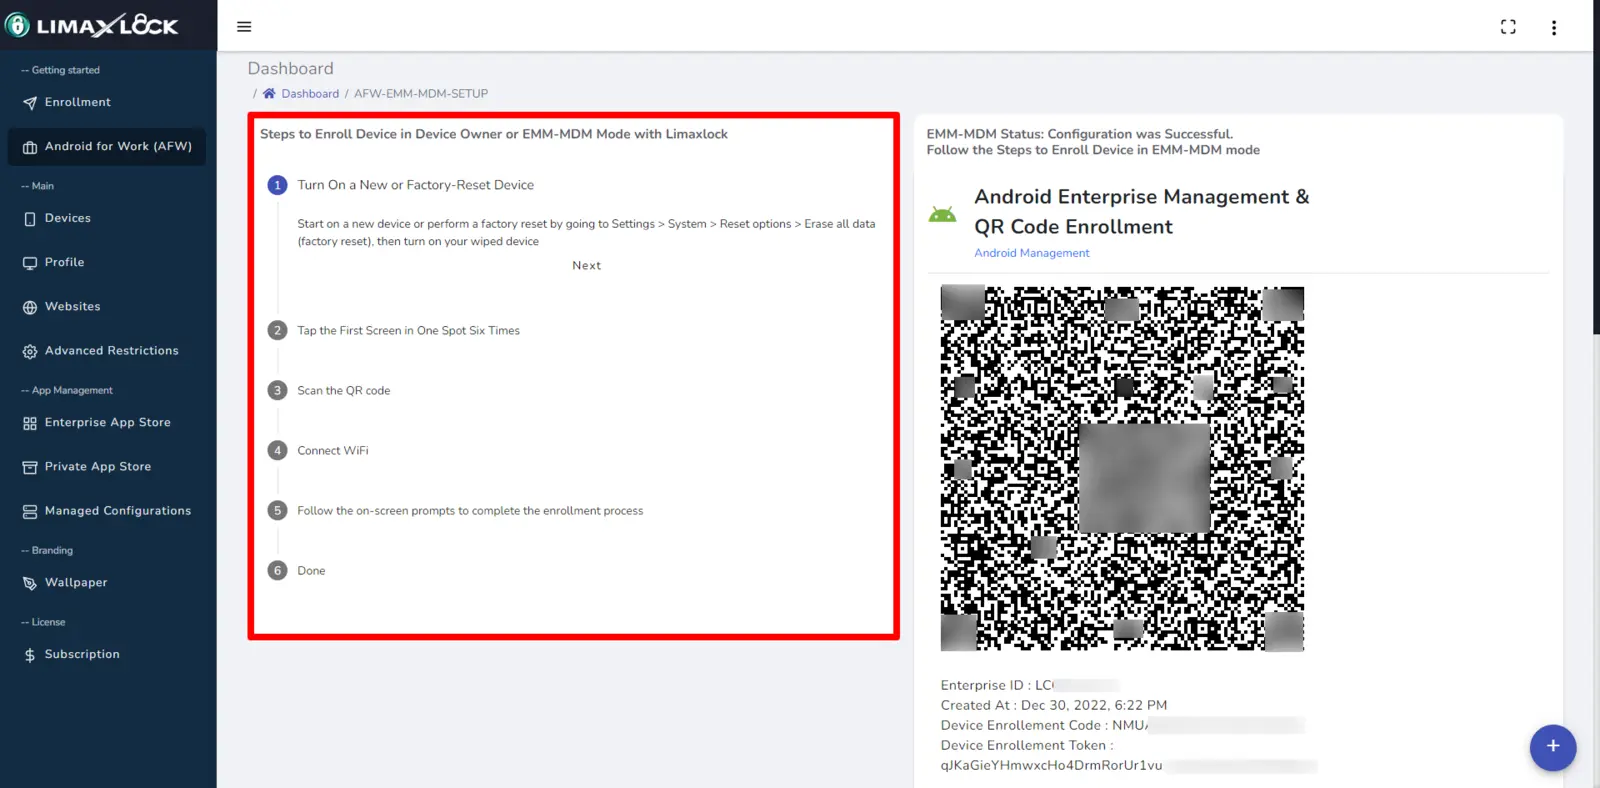Click the Device Enrollement Code line

click(1122, 725)
